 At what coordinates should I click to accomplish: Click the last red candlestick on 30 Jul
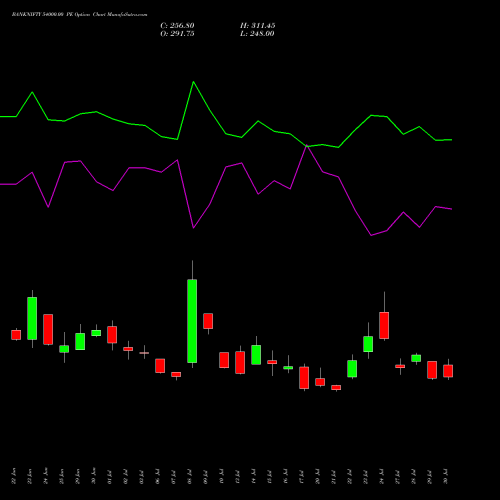coord(448,371)
